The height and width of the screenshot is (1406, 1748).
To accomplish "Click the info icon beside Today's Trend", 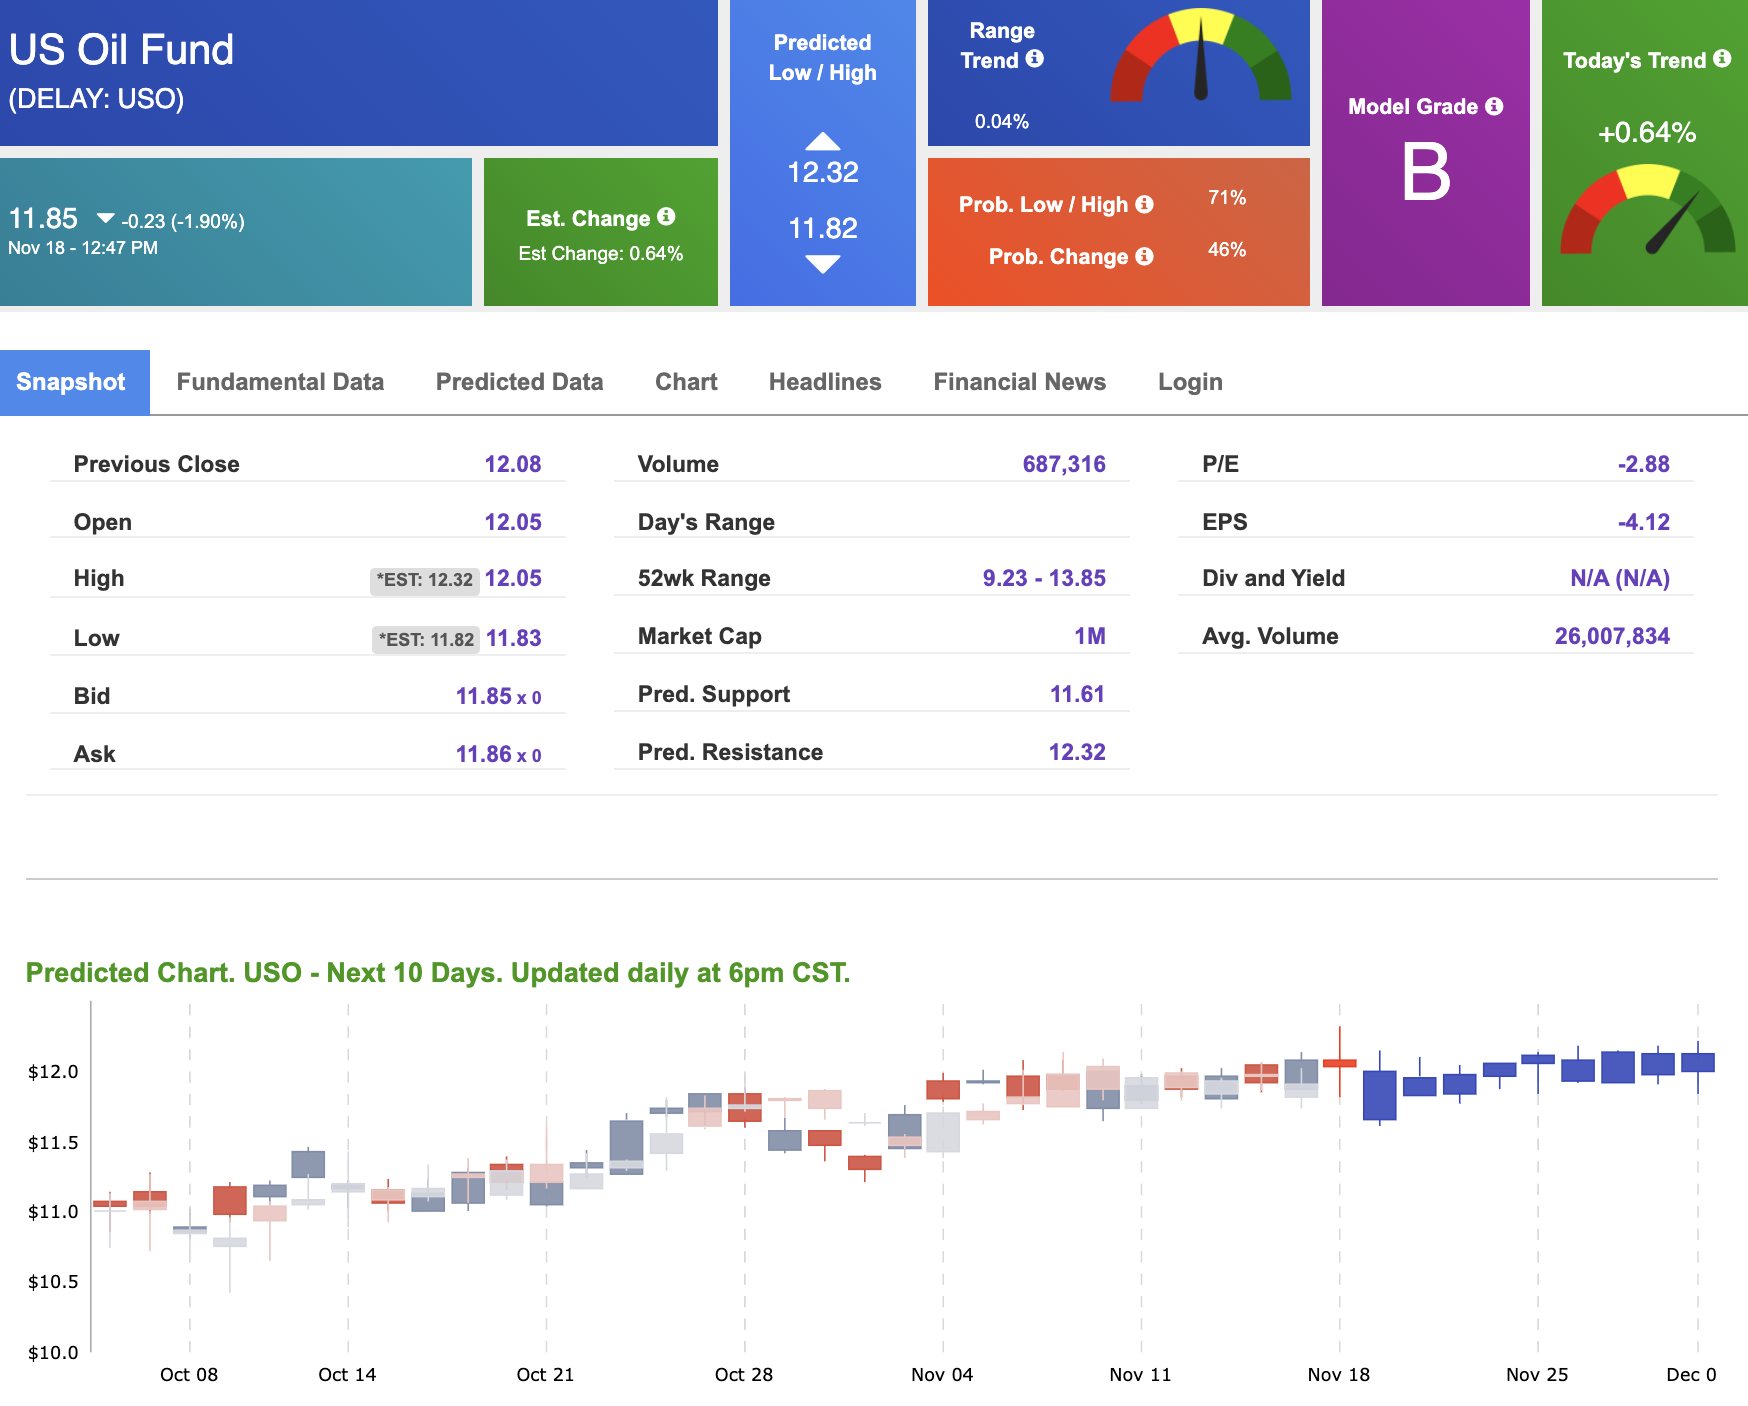I will click(1722, 59).
